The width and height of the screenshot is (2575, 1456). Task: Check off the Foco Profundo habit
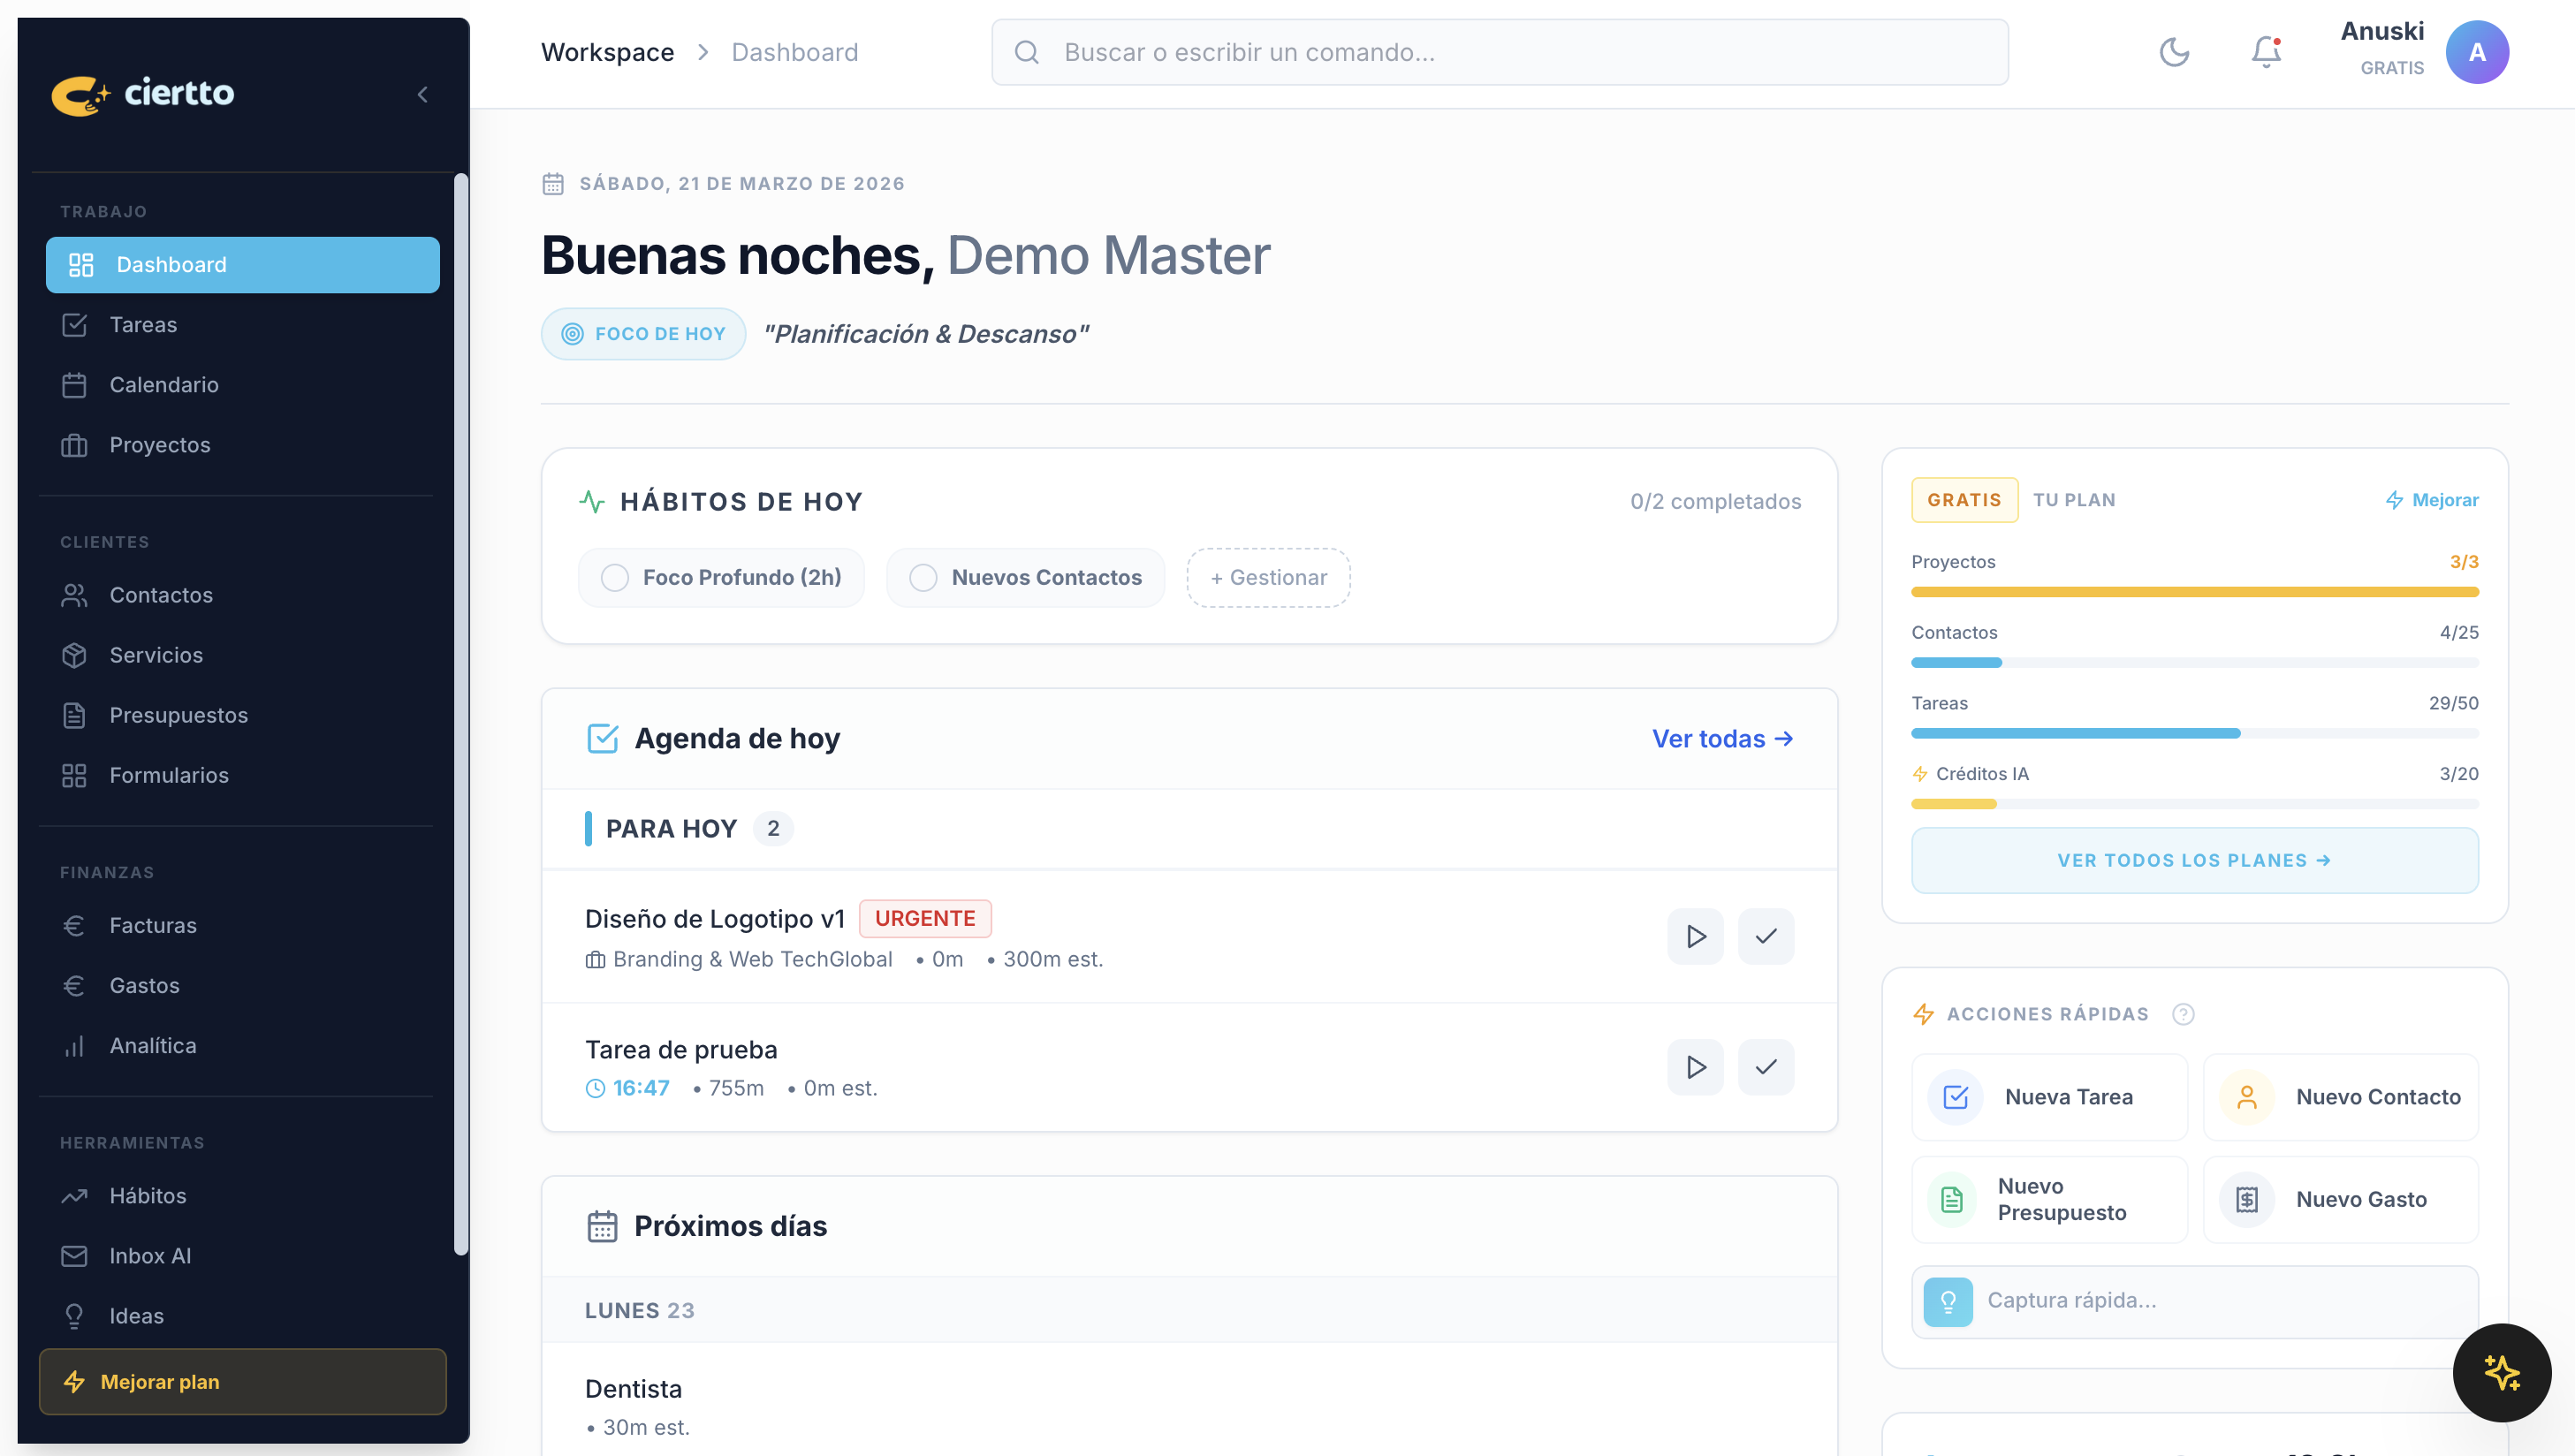tap(614, 577)
